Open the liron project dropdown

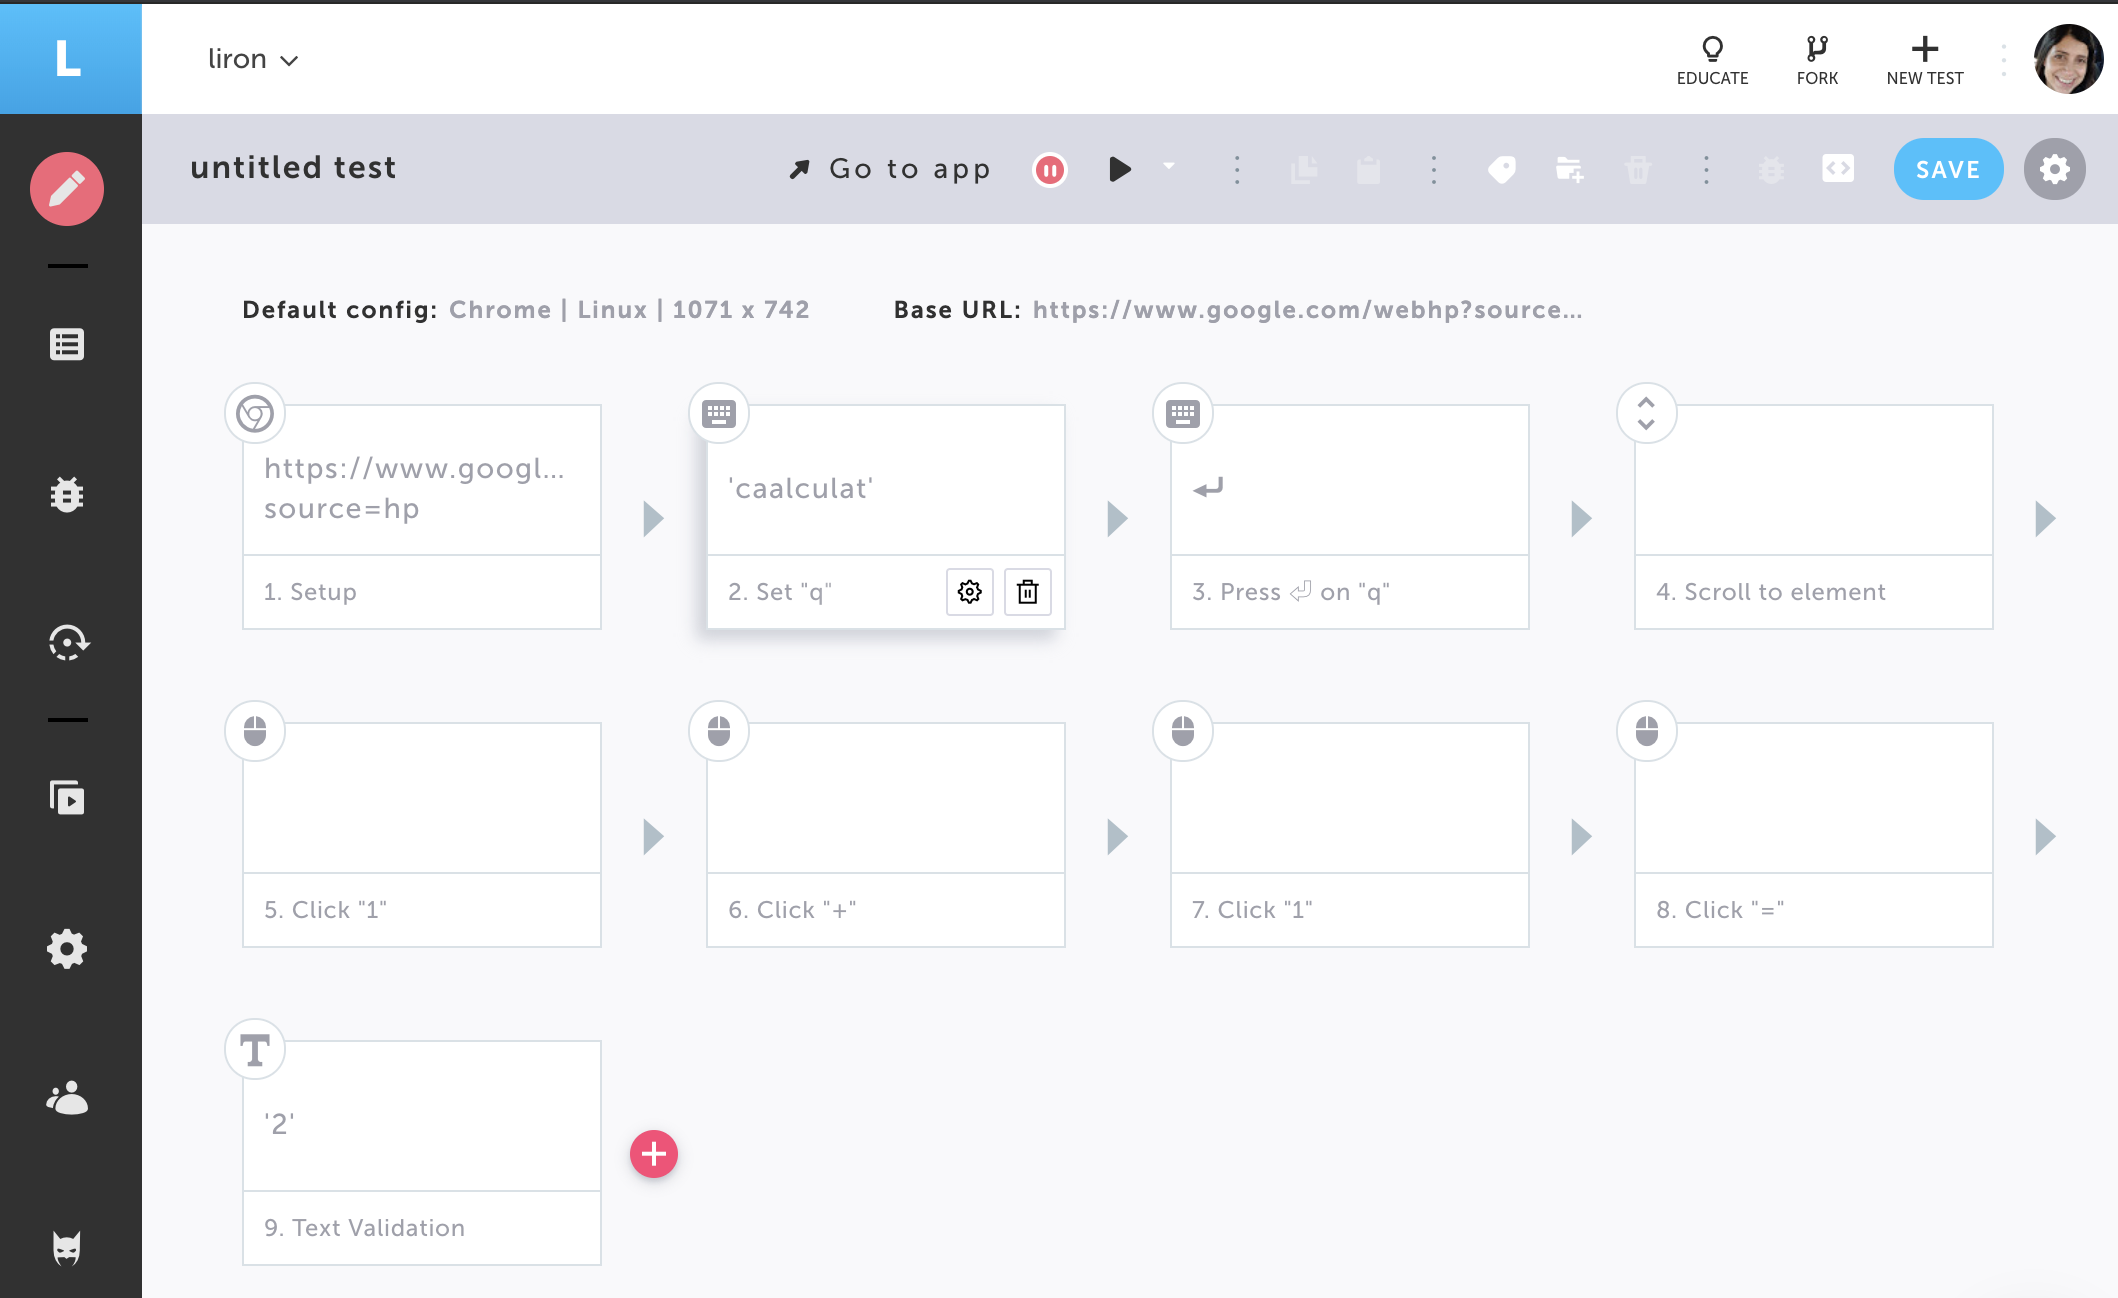click(x=253, y=59)
